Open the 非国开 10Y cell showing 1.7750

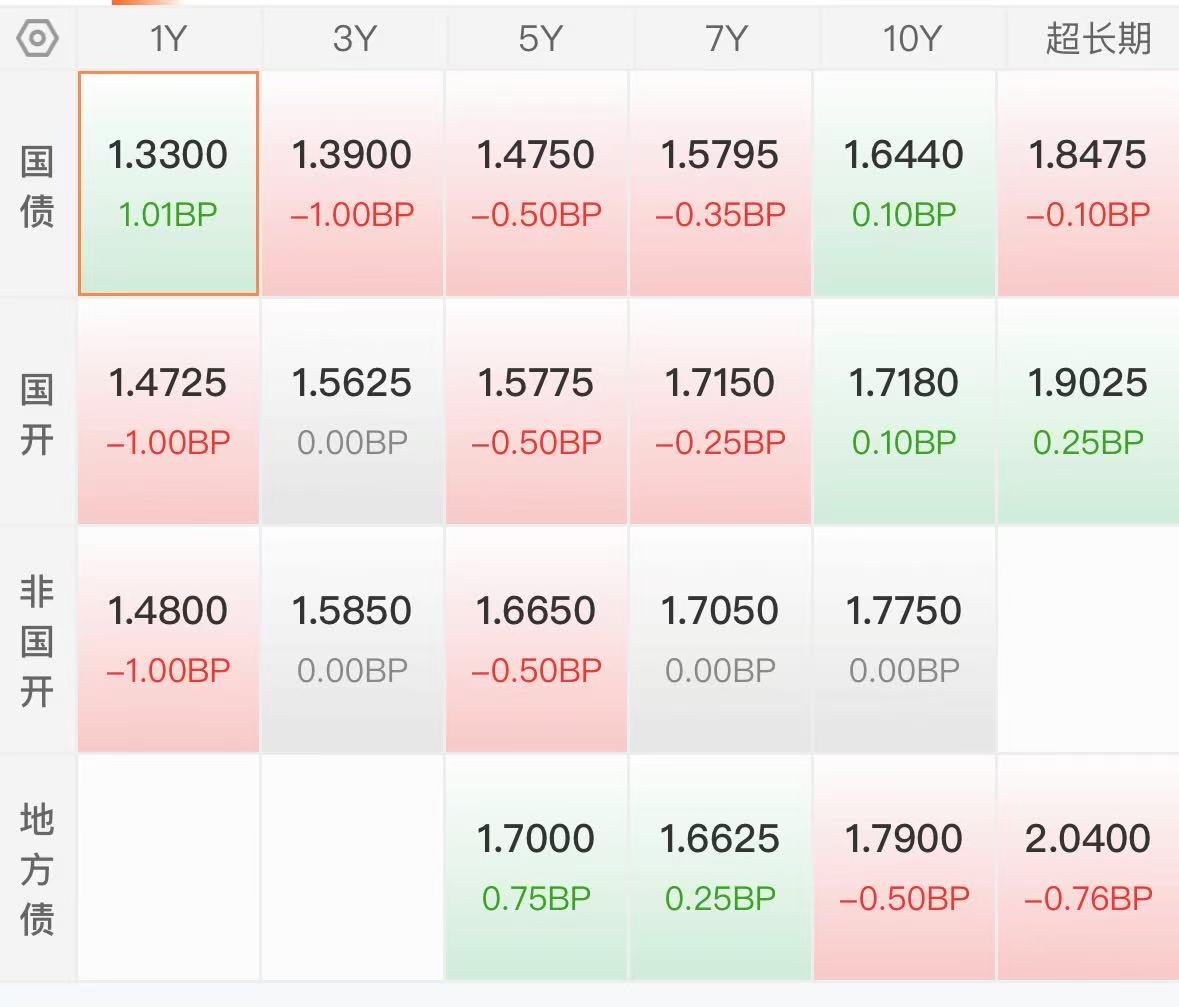tap(905, 639)
